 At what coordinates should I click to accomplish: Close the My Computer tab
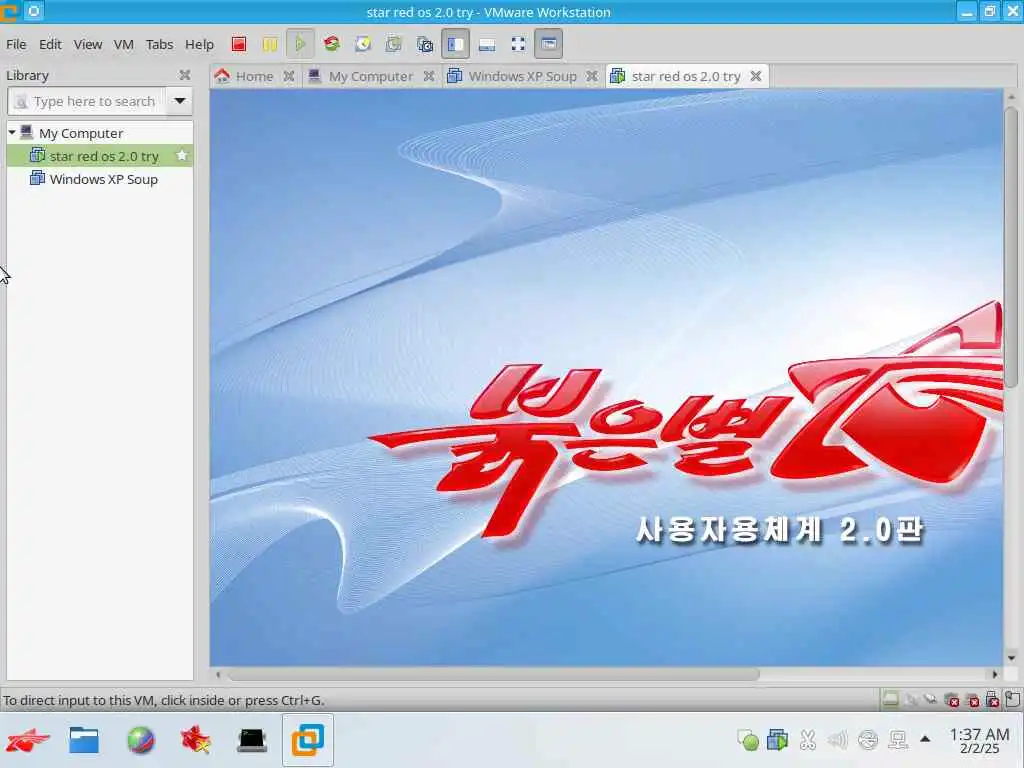pos(428,76)
